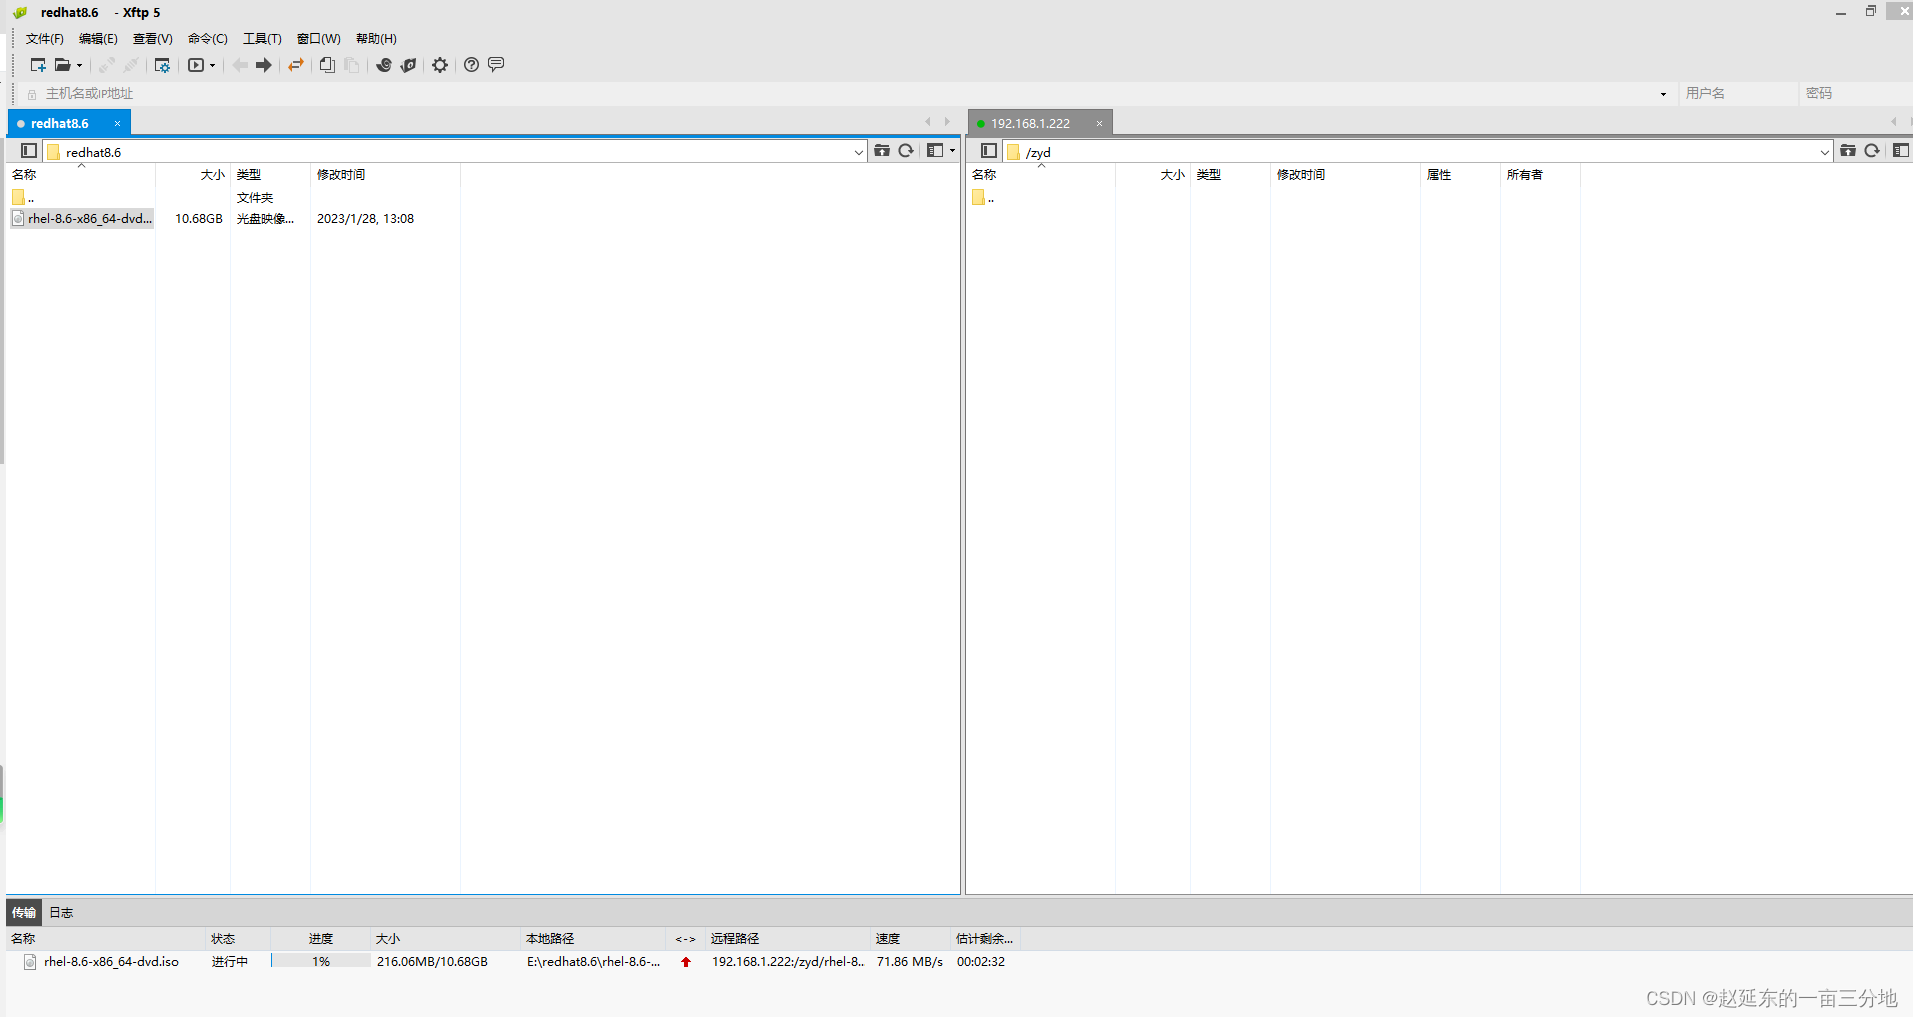Viewport: 1913px width, 1017px height.
Task: Click the orange synchronize arrows icon
Action: [296, 65]
